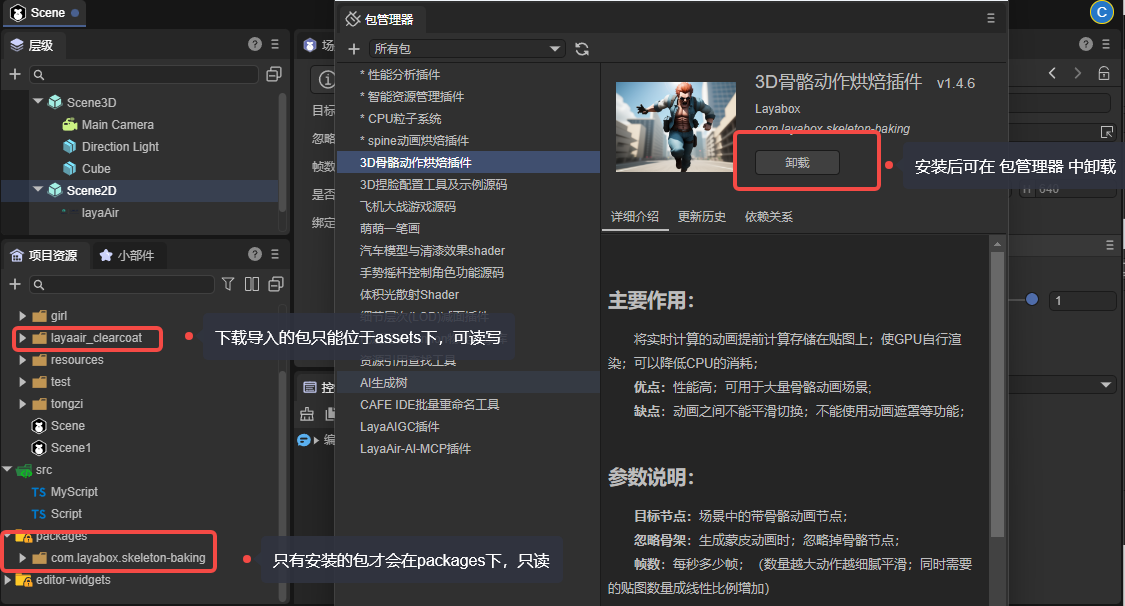Collapse all nodes in hierarchy panel
The width and height of the screenshot is (1125, 606).
(x=273, y=75)
